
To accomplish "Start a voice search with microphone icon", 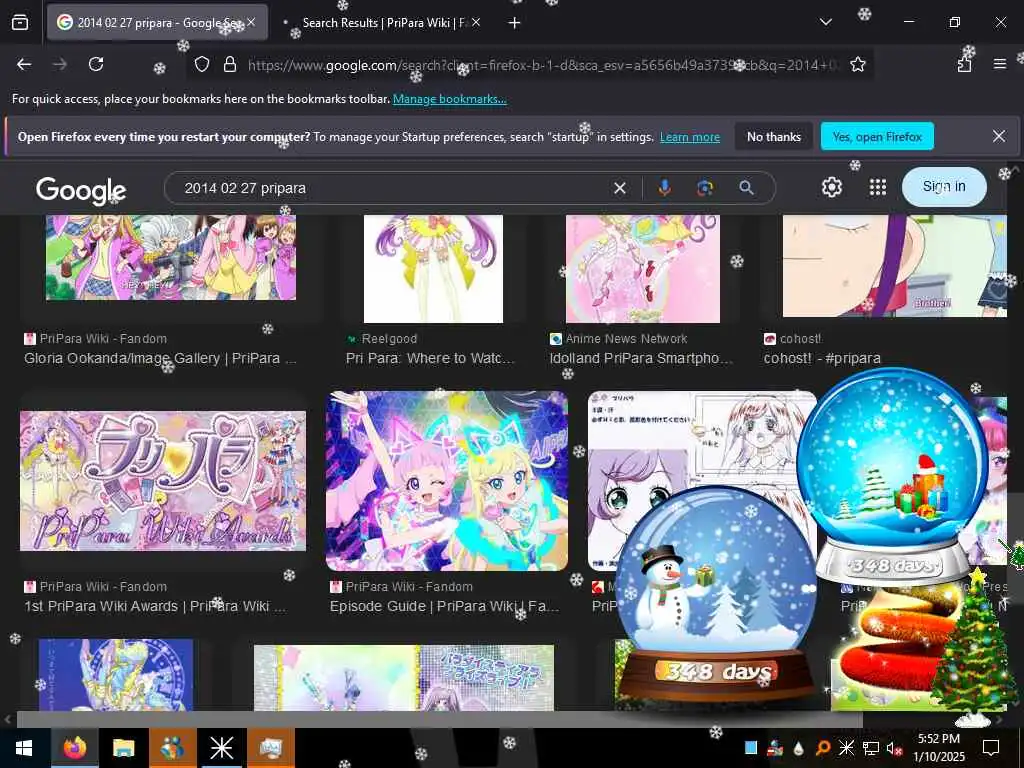I will pyautogui.click(x=664, y=188).
